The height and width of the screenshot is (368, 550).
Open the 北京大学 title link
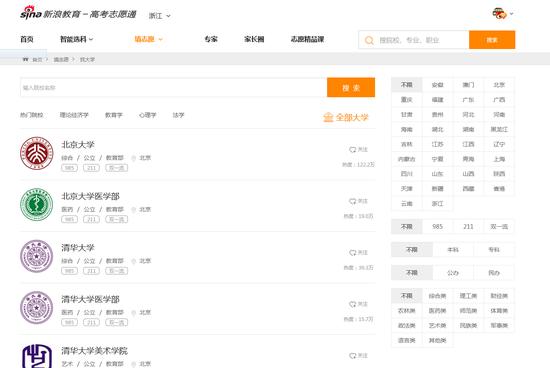(78, 145)
